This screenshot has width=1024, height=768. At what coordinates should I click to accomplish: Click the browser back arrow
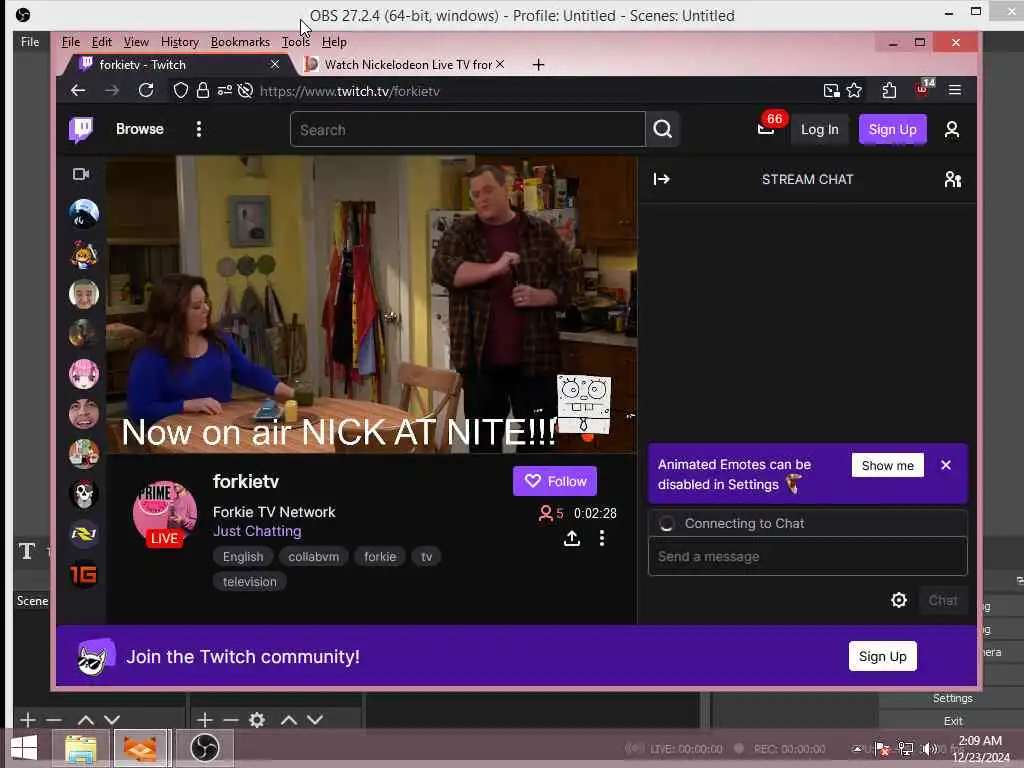(x=78, y=91)
